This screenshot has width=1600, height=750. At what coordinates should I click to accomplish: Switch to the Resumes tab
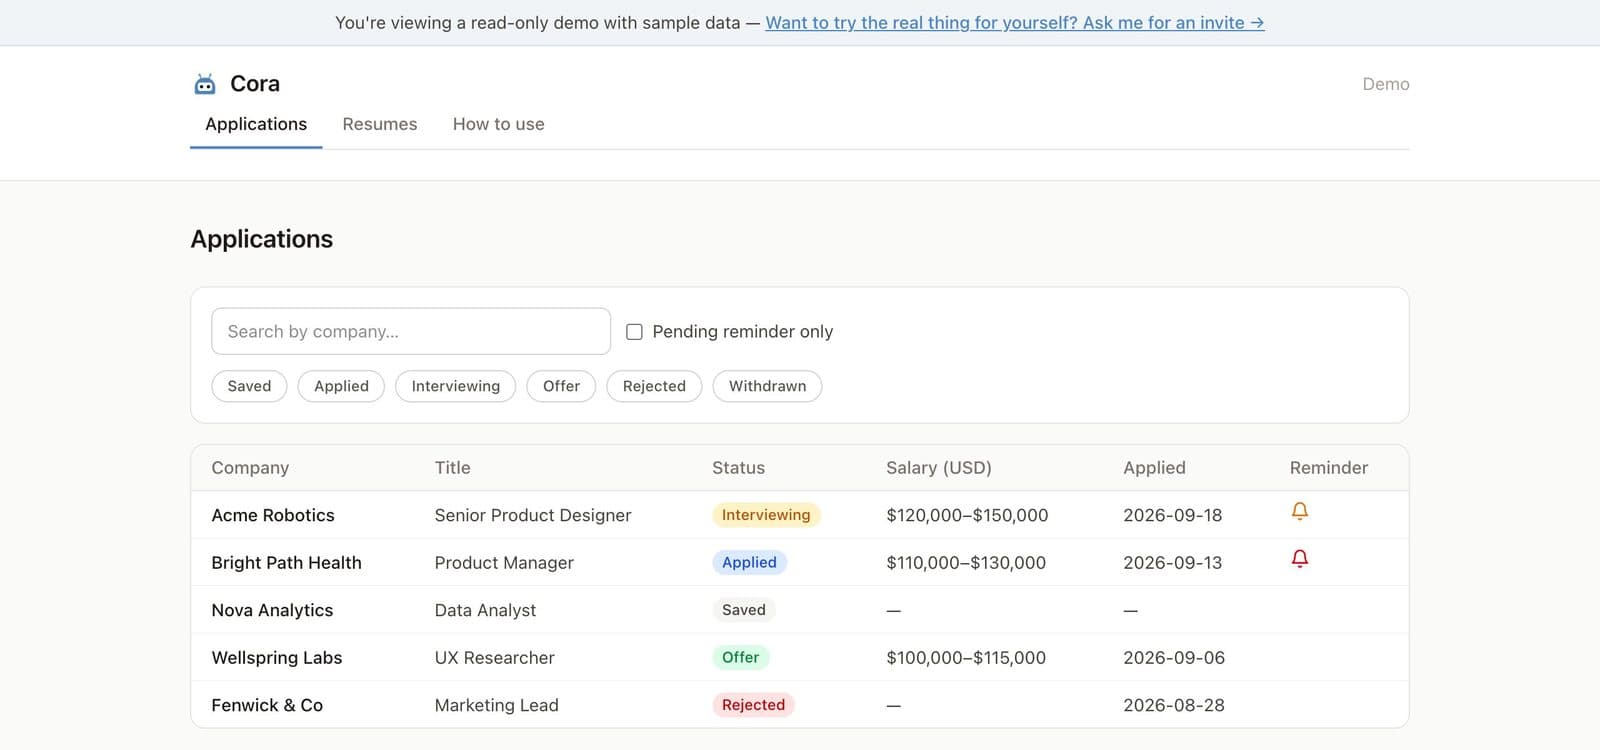[380, 124]
